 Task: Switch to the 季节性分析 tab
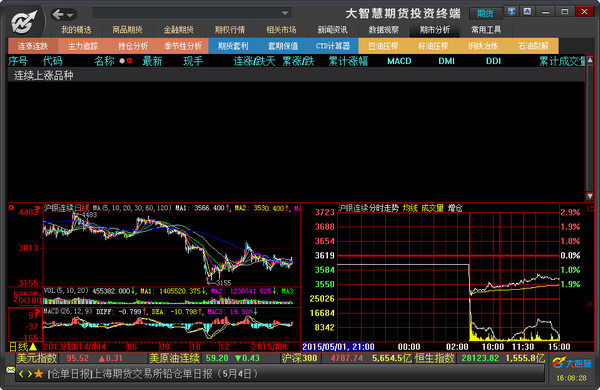(x=183, y=46)
